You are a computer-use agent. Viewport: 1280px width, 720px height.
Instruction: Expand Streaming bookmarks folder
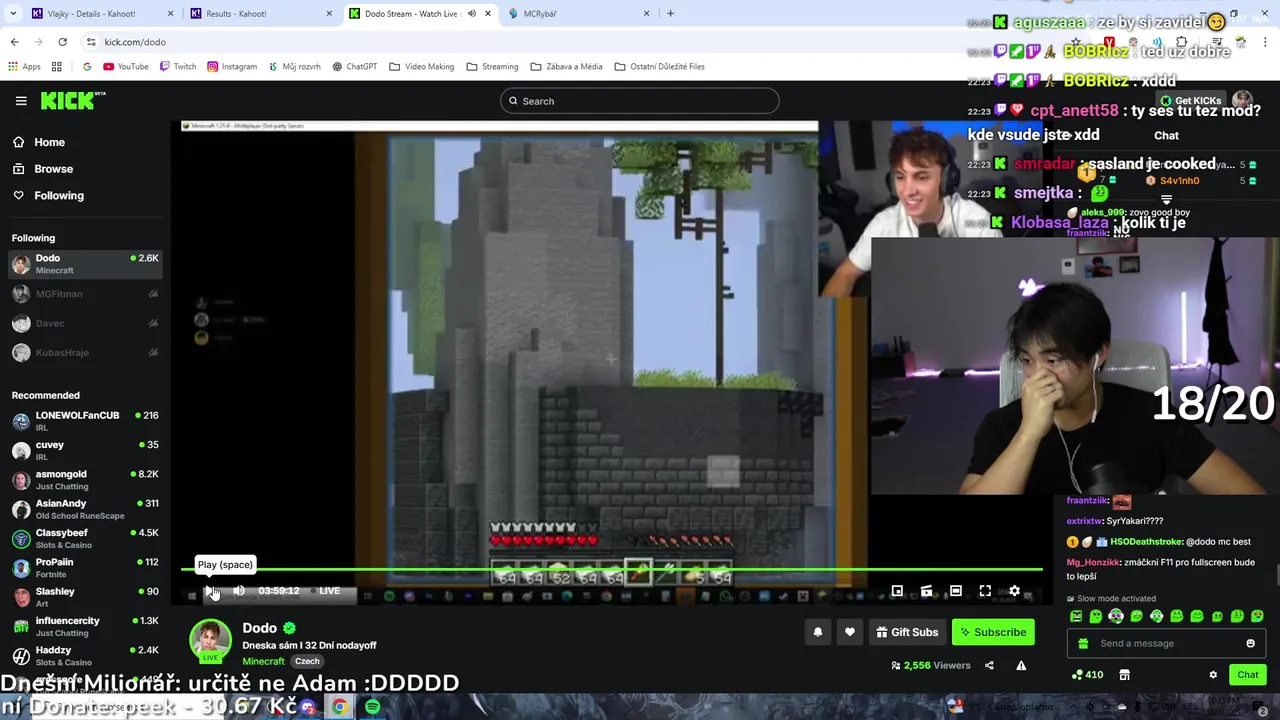coord(491,67)
